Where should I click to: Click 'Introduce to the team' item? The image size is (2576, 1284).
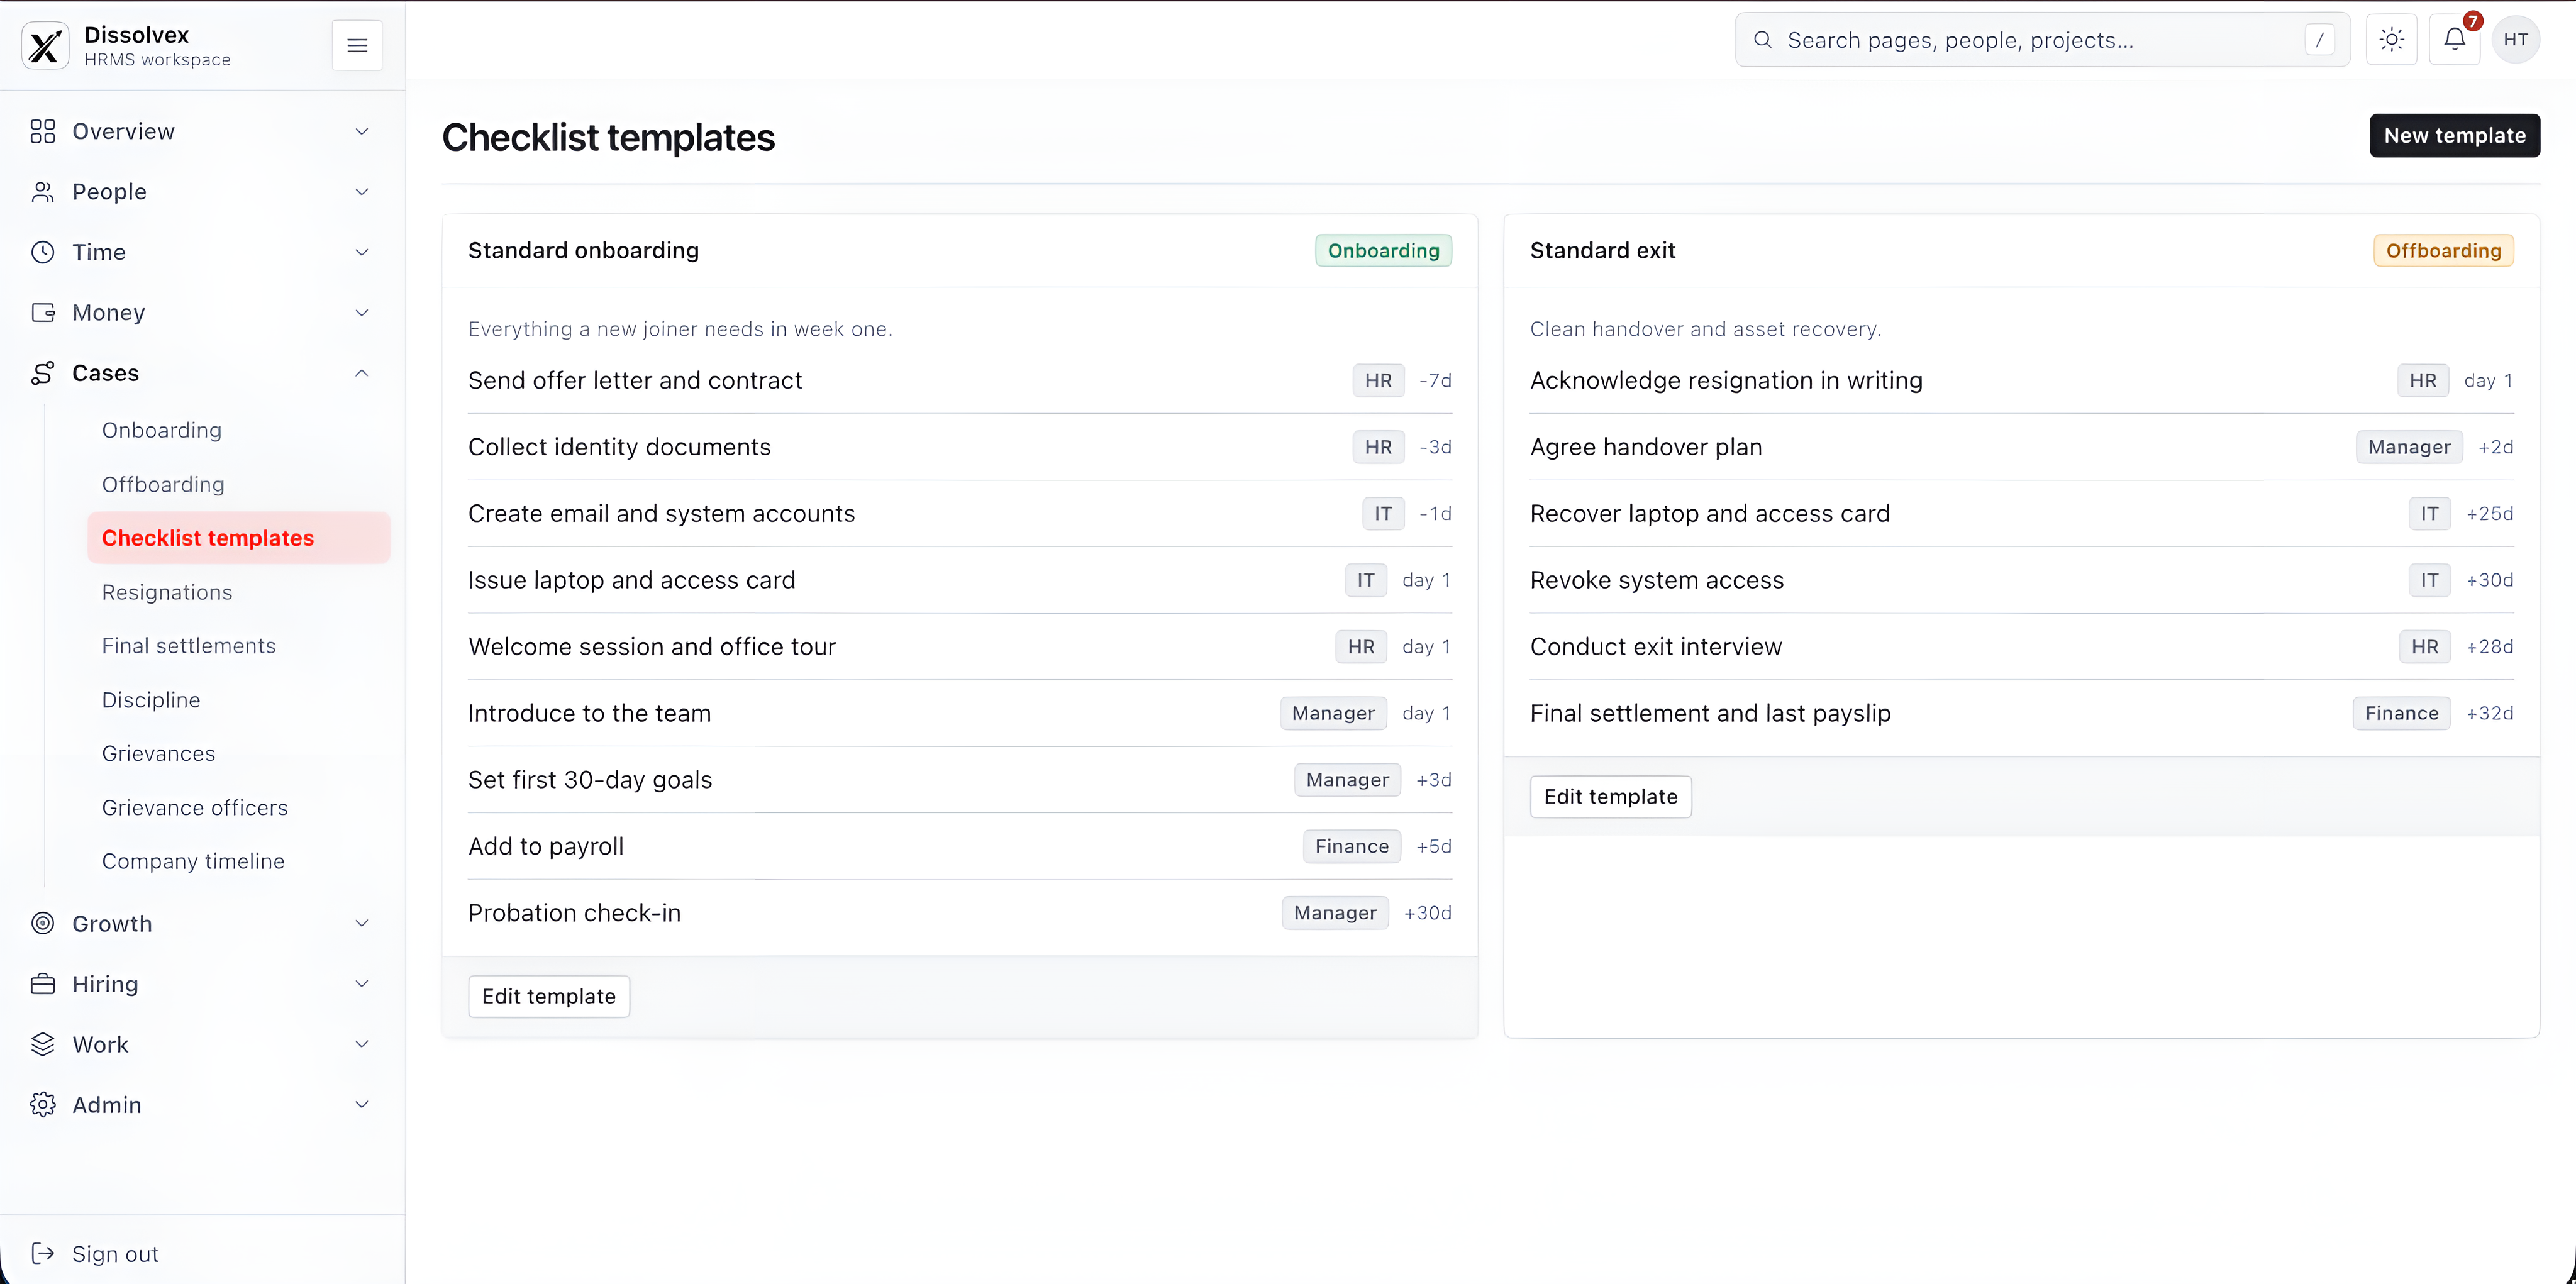960,713
